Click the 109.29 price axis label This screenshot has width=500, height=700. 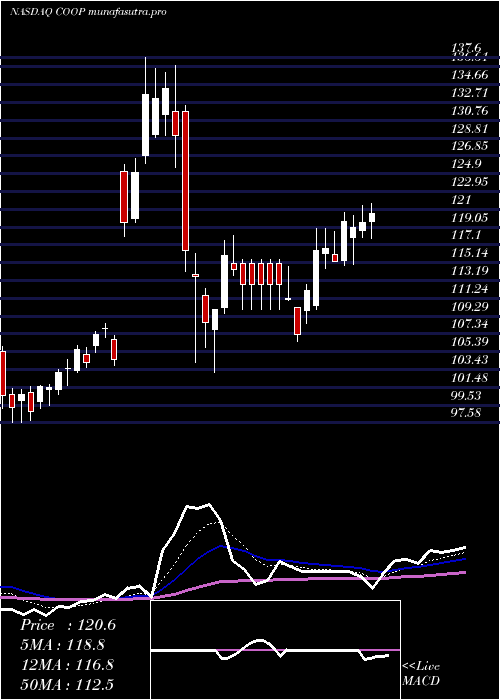[x=470, y=306]
